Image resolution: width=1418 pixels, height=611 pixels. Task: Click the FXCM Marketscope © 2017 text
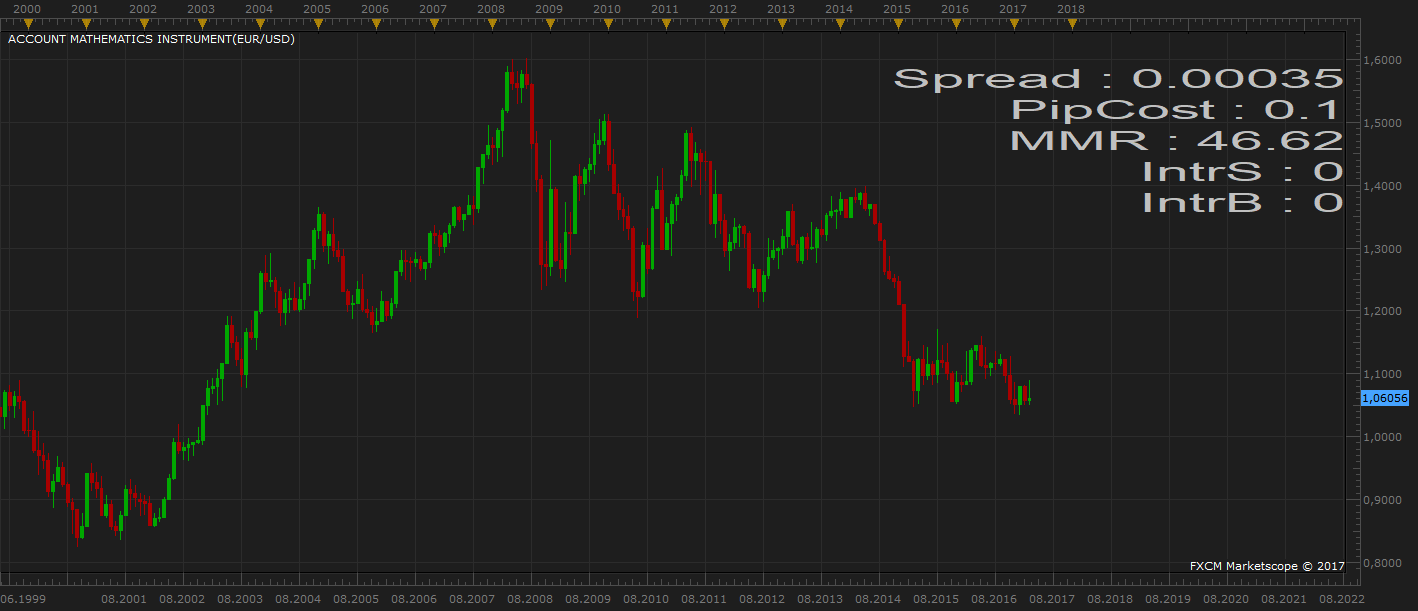click(x=1267, y=566)
